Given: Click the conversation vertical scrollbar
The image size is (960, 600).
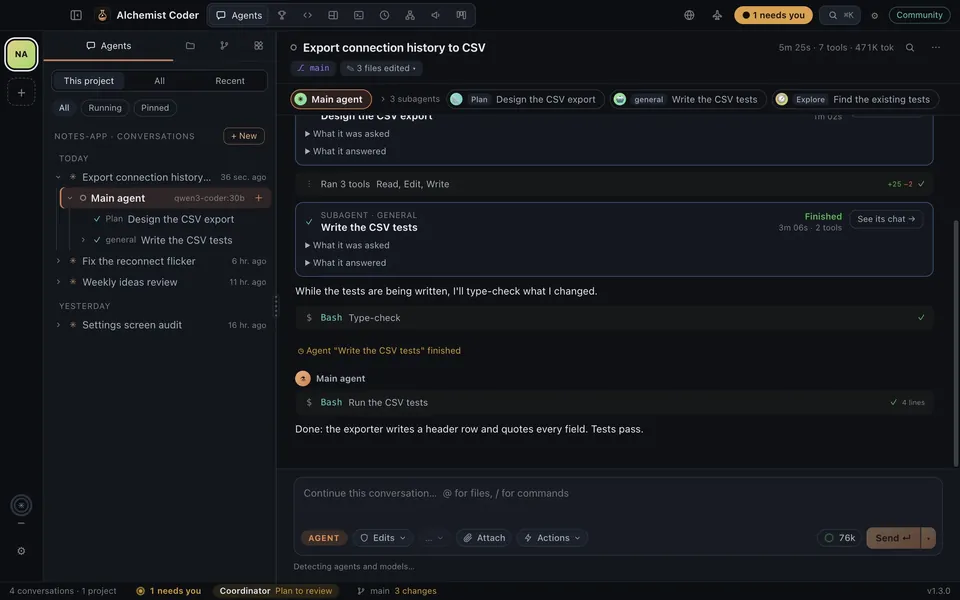Looking at the screenshot, I should [x=956, y=343].
